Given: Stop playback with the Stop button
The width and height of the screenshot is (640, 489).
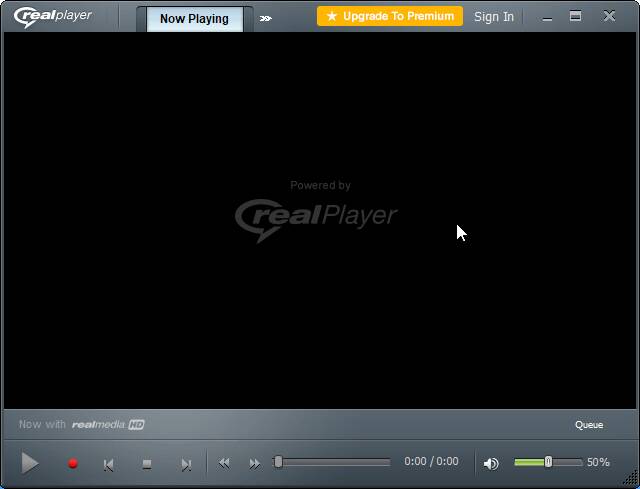Looking at the screenshot, I should coord(147,464).
